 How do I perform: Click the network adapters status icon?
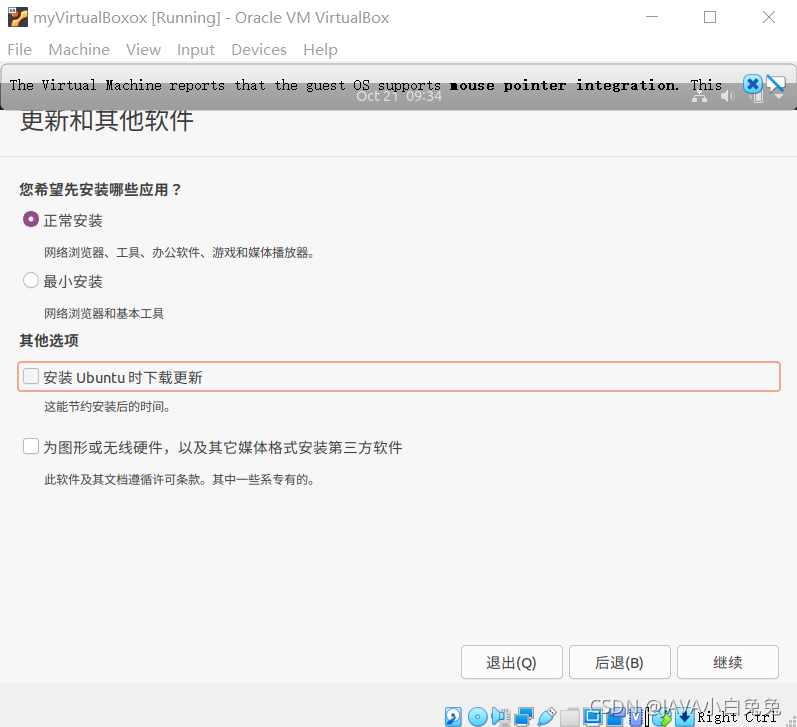tap(524, 716)
